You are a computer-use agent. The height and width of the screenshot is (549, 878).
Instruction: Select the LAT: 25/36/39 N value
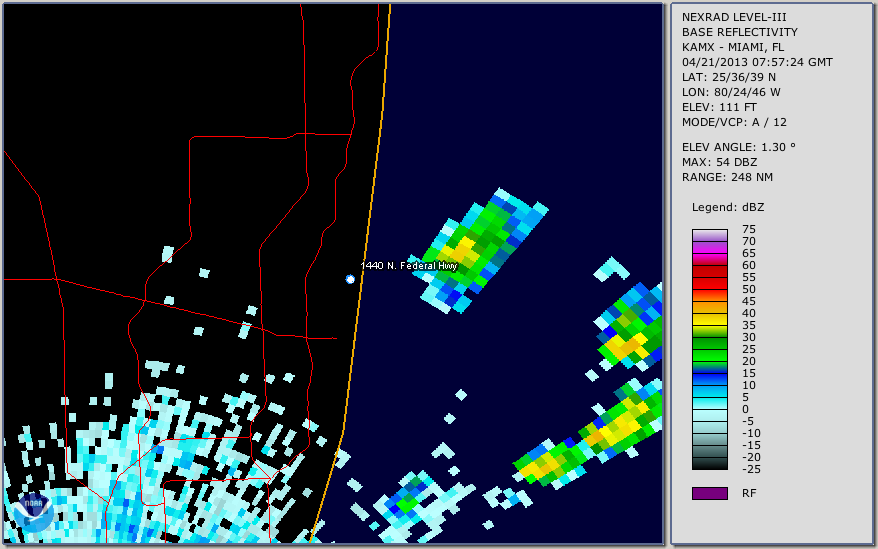(x=728, y=77)
